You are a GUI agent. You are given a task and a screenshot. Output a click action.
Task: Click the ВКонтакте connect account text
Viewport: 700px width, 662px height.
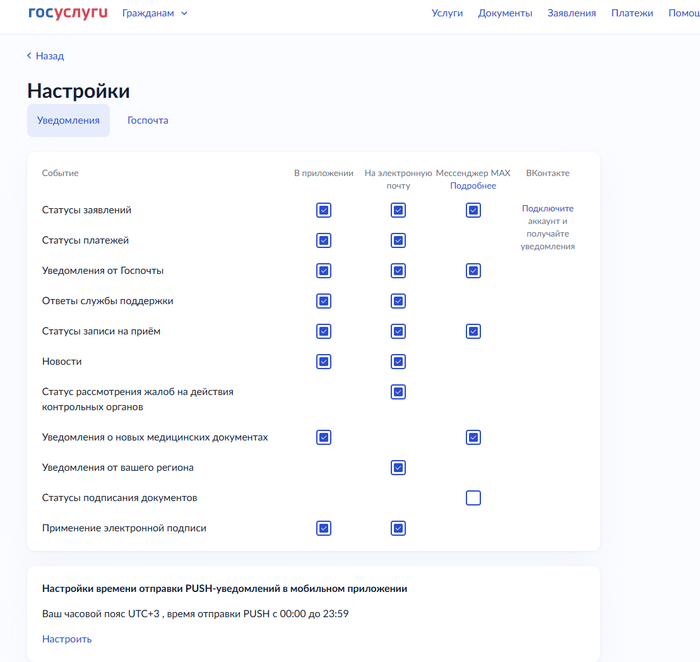[x=547, y=227]
